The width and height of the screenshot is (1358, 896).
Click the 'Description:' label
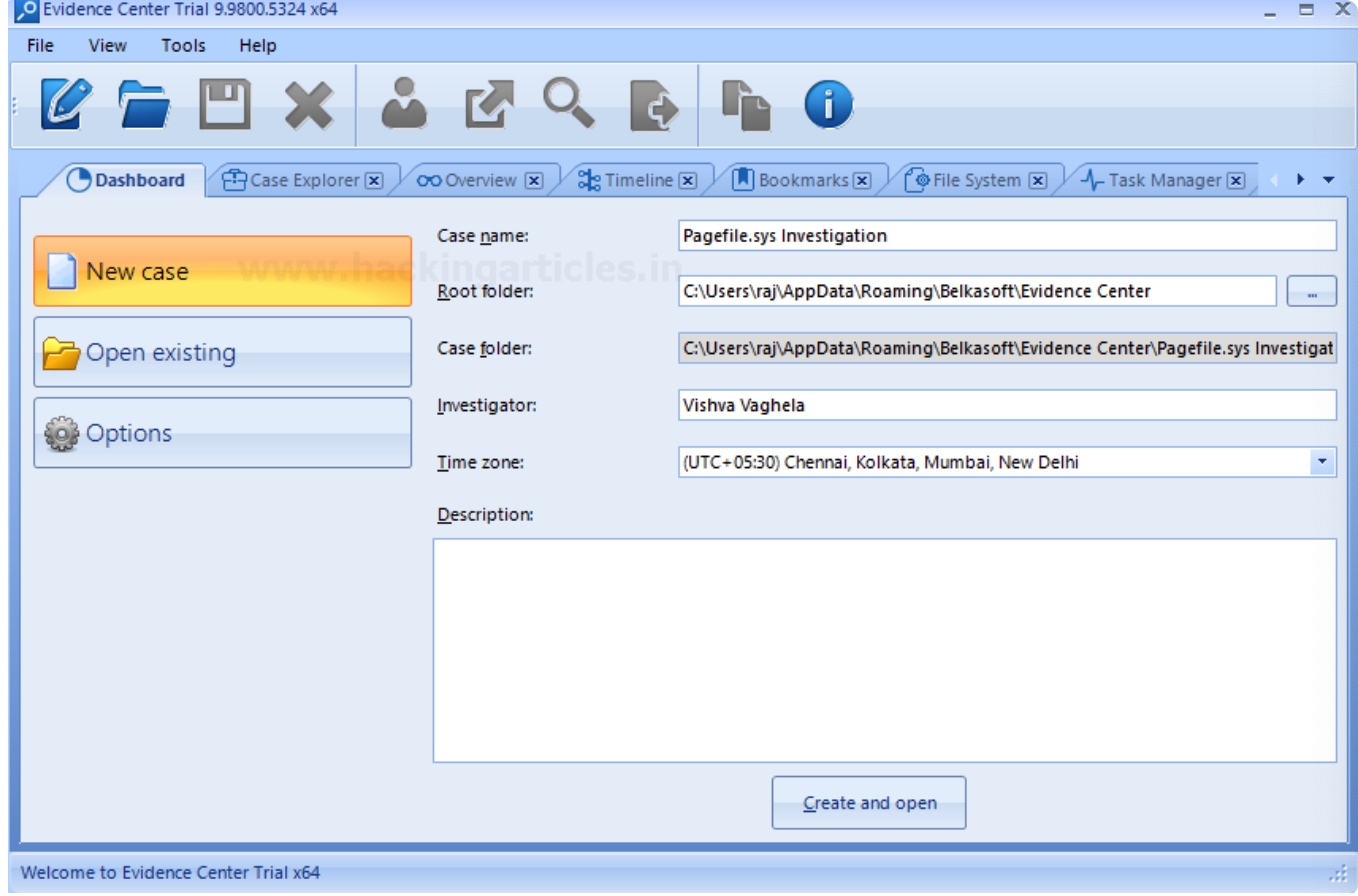pyautogui.click(x=485, y=515)
